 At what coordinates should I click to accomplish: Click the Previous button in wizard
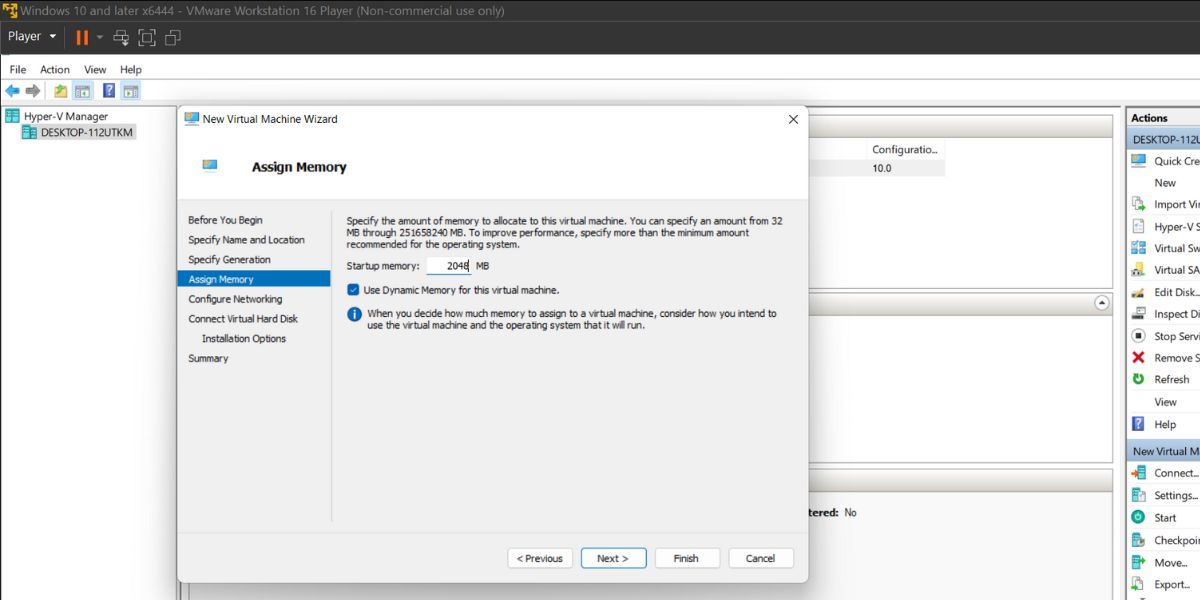tap(541, 558)
